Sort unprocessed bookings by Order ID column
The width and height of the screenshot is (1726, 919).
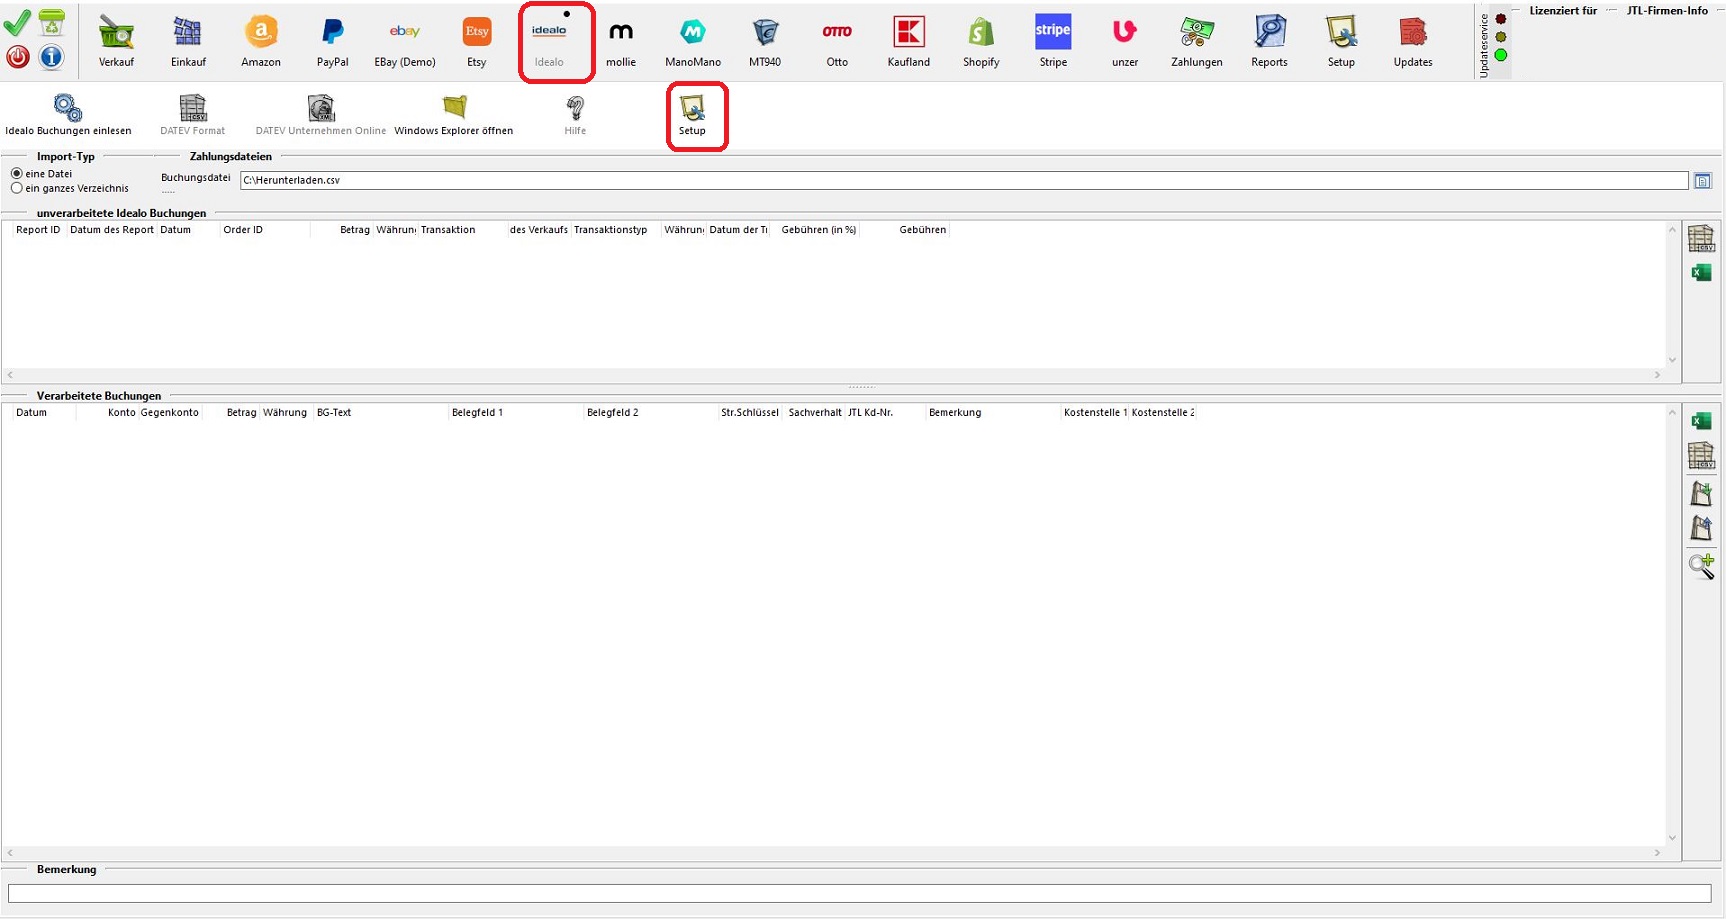243,230
